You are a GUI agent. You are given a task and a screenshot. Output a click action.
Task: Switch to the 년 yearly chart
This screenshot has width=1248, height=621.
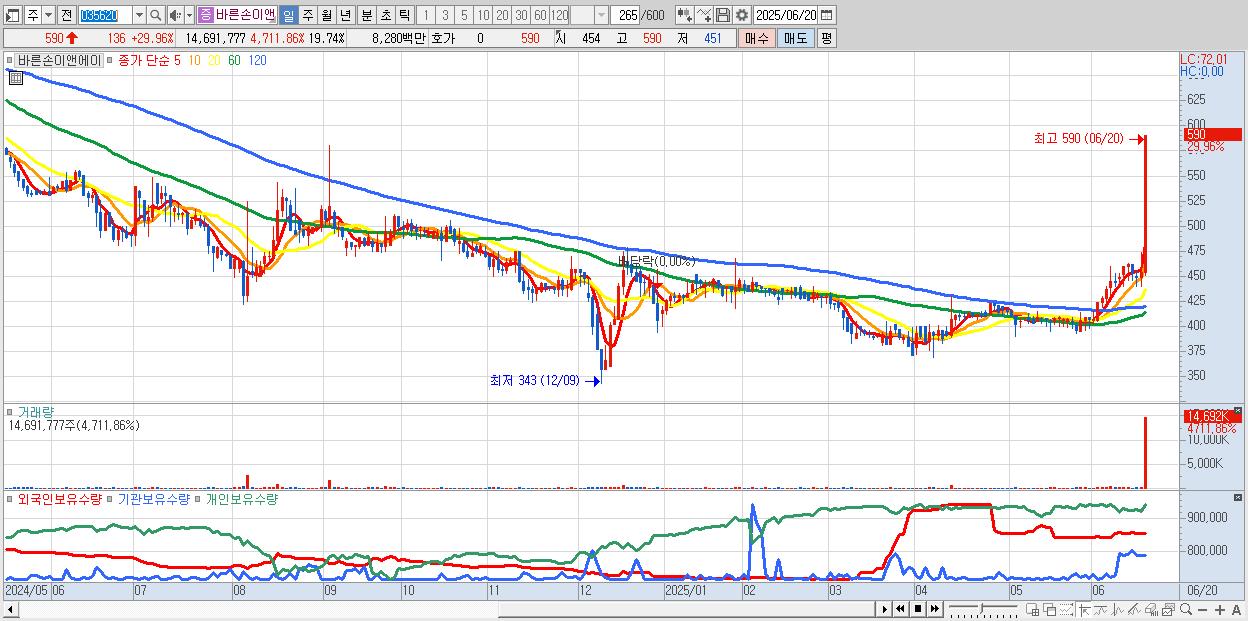pos(345,15)
